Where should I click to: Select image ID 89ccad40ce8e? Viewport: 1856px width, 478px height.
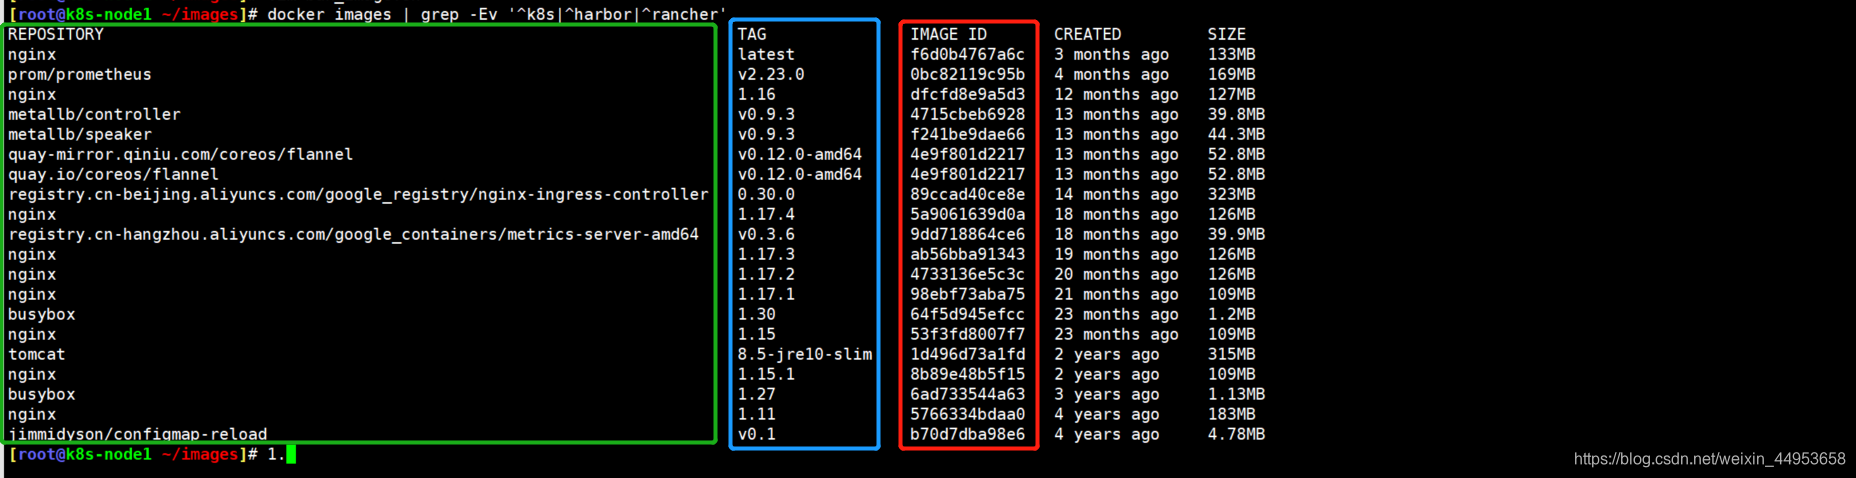[968, 195]
